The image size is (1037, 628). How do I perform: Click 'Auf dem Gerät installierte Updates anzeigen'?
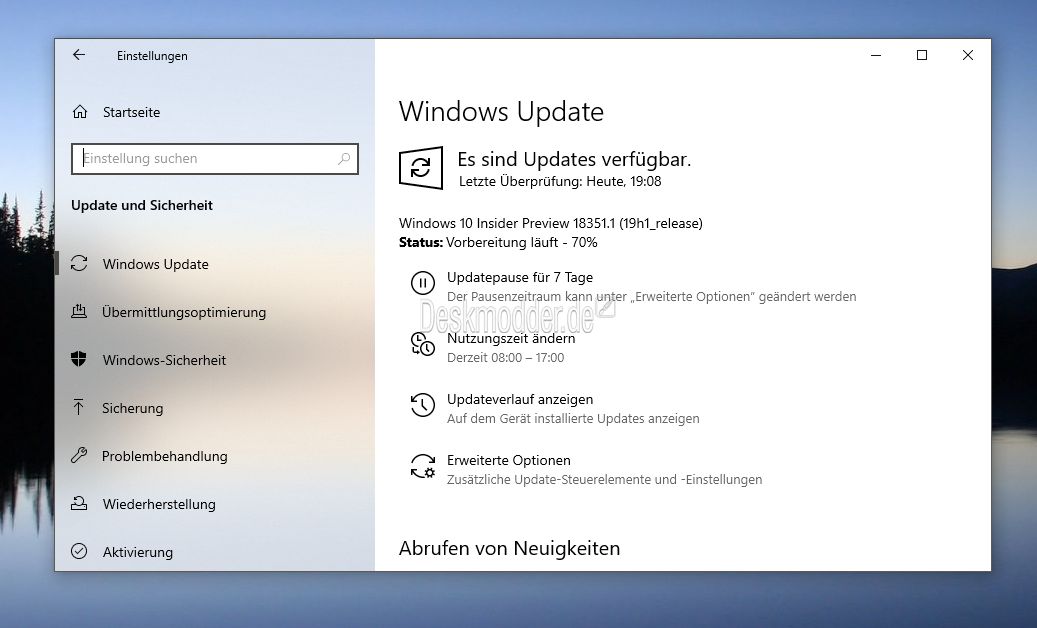coord(573,418)
